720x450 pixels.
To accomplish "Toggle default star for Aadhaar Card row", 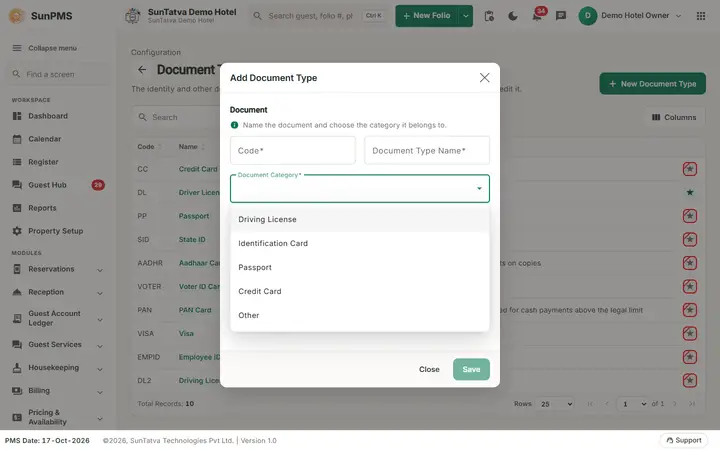I will (x=690, y=263).
